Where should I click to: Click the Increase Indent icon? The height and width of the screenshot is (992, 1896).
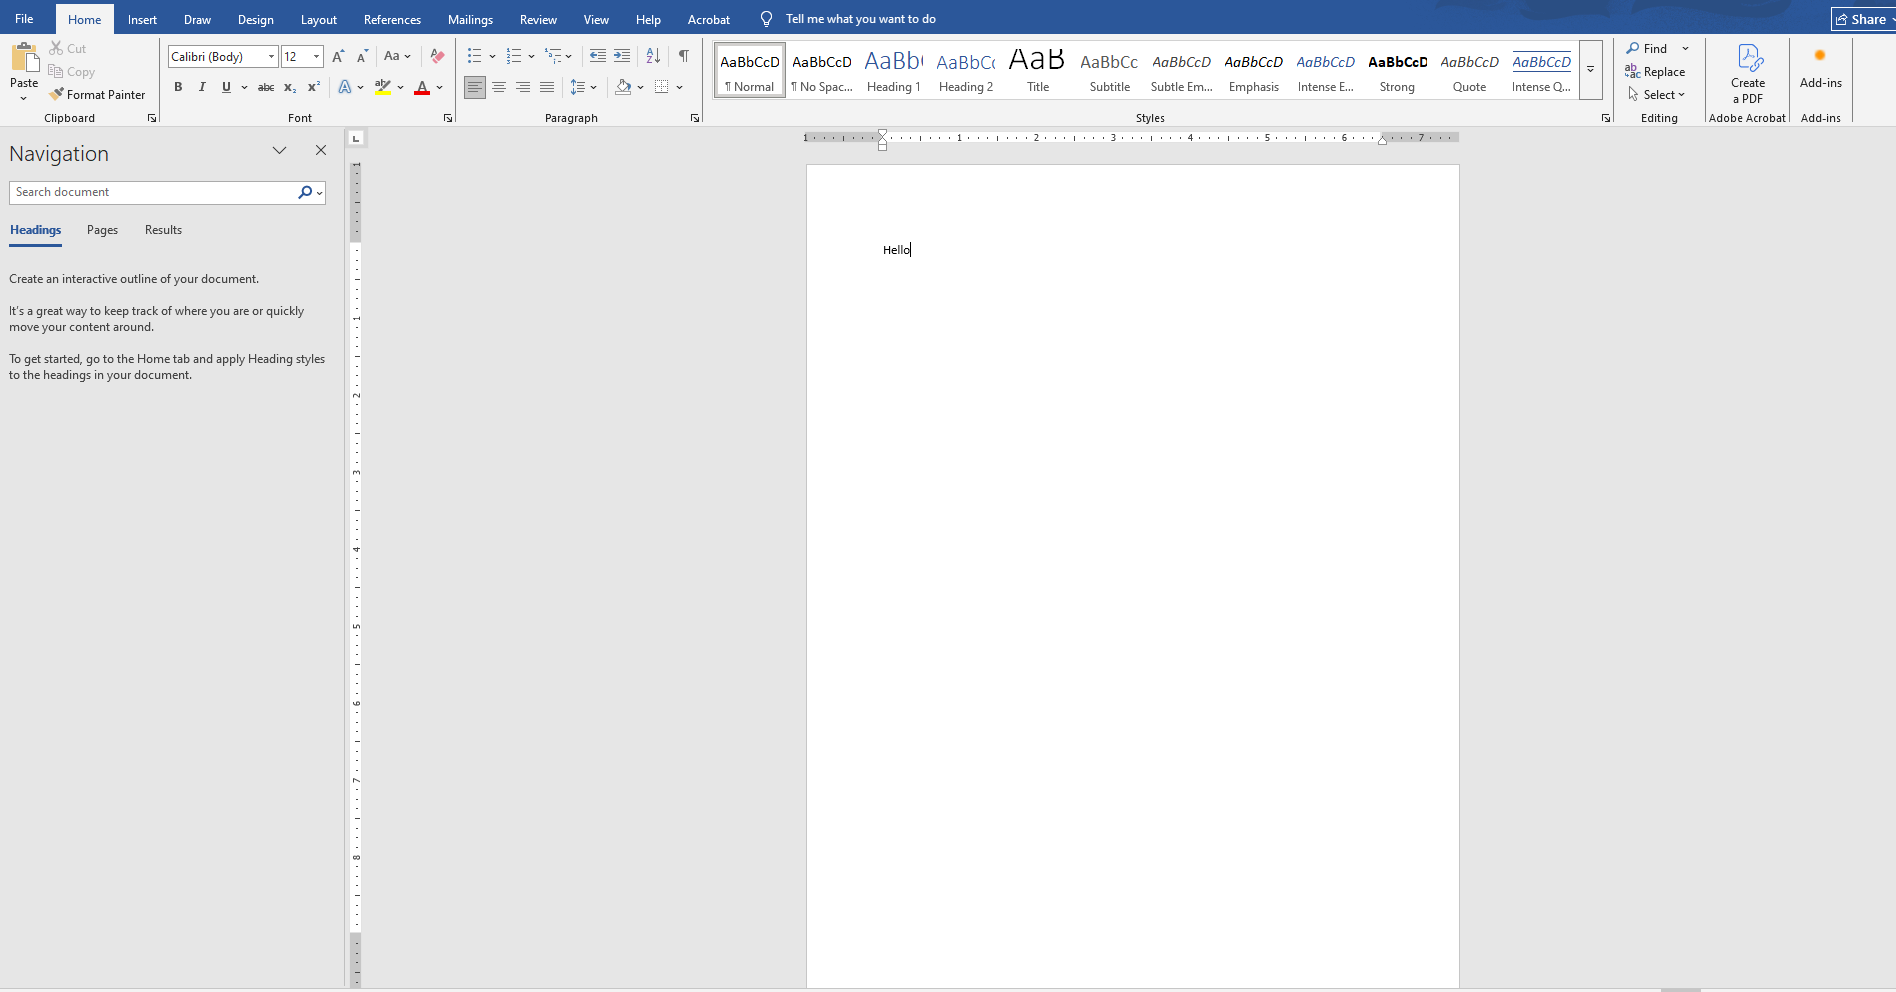[622, 56]
